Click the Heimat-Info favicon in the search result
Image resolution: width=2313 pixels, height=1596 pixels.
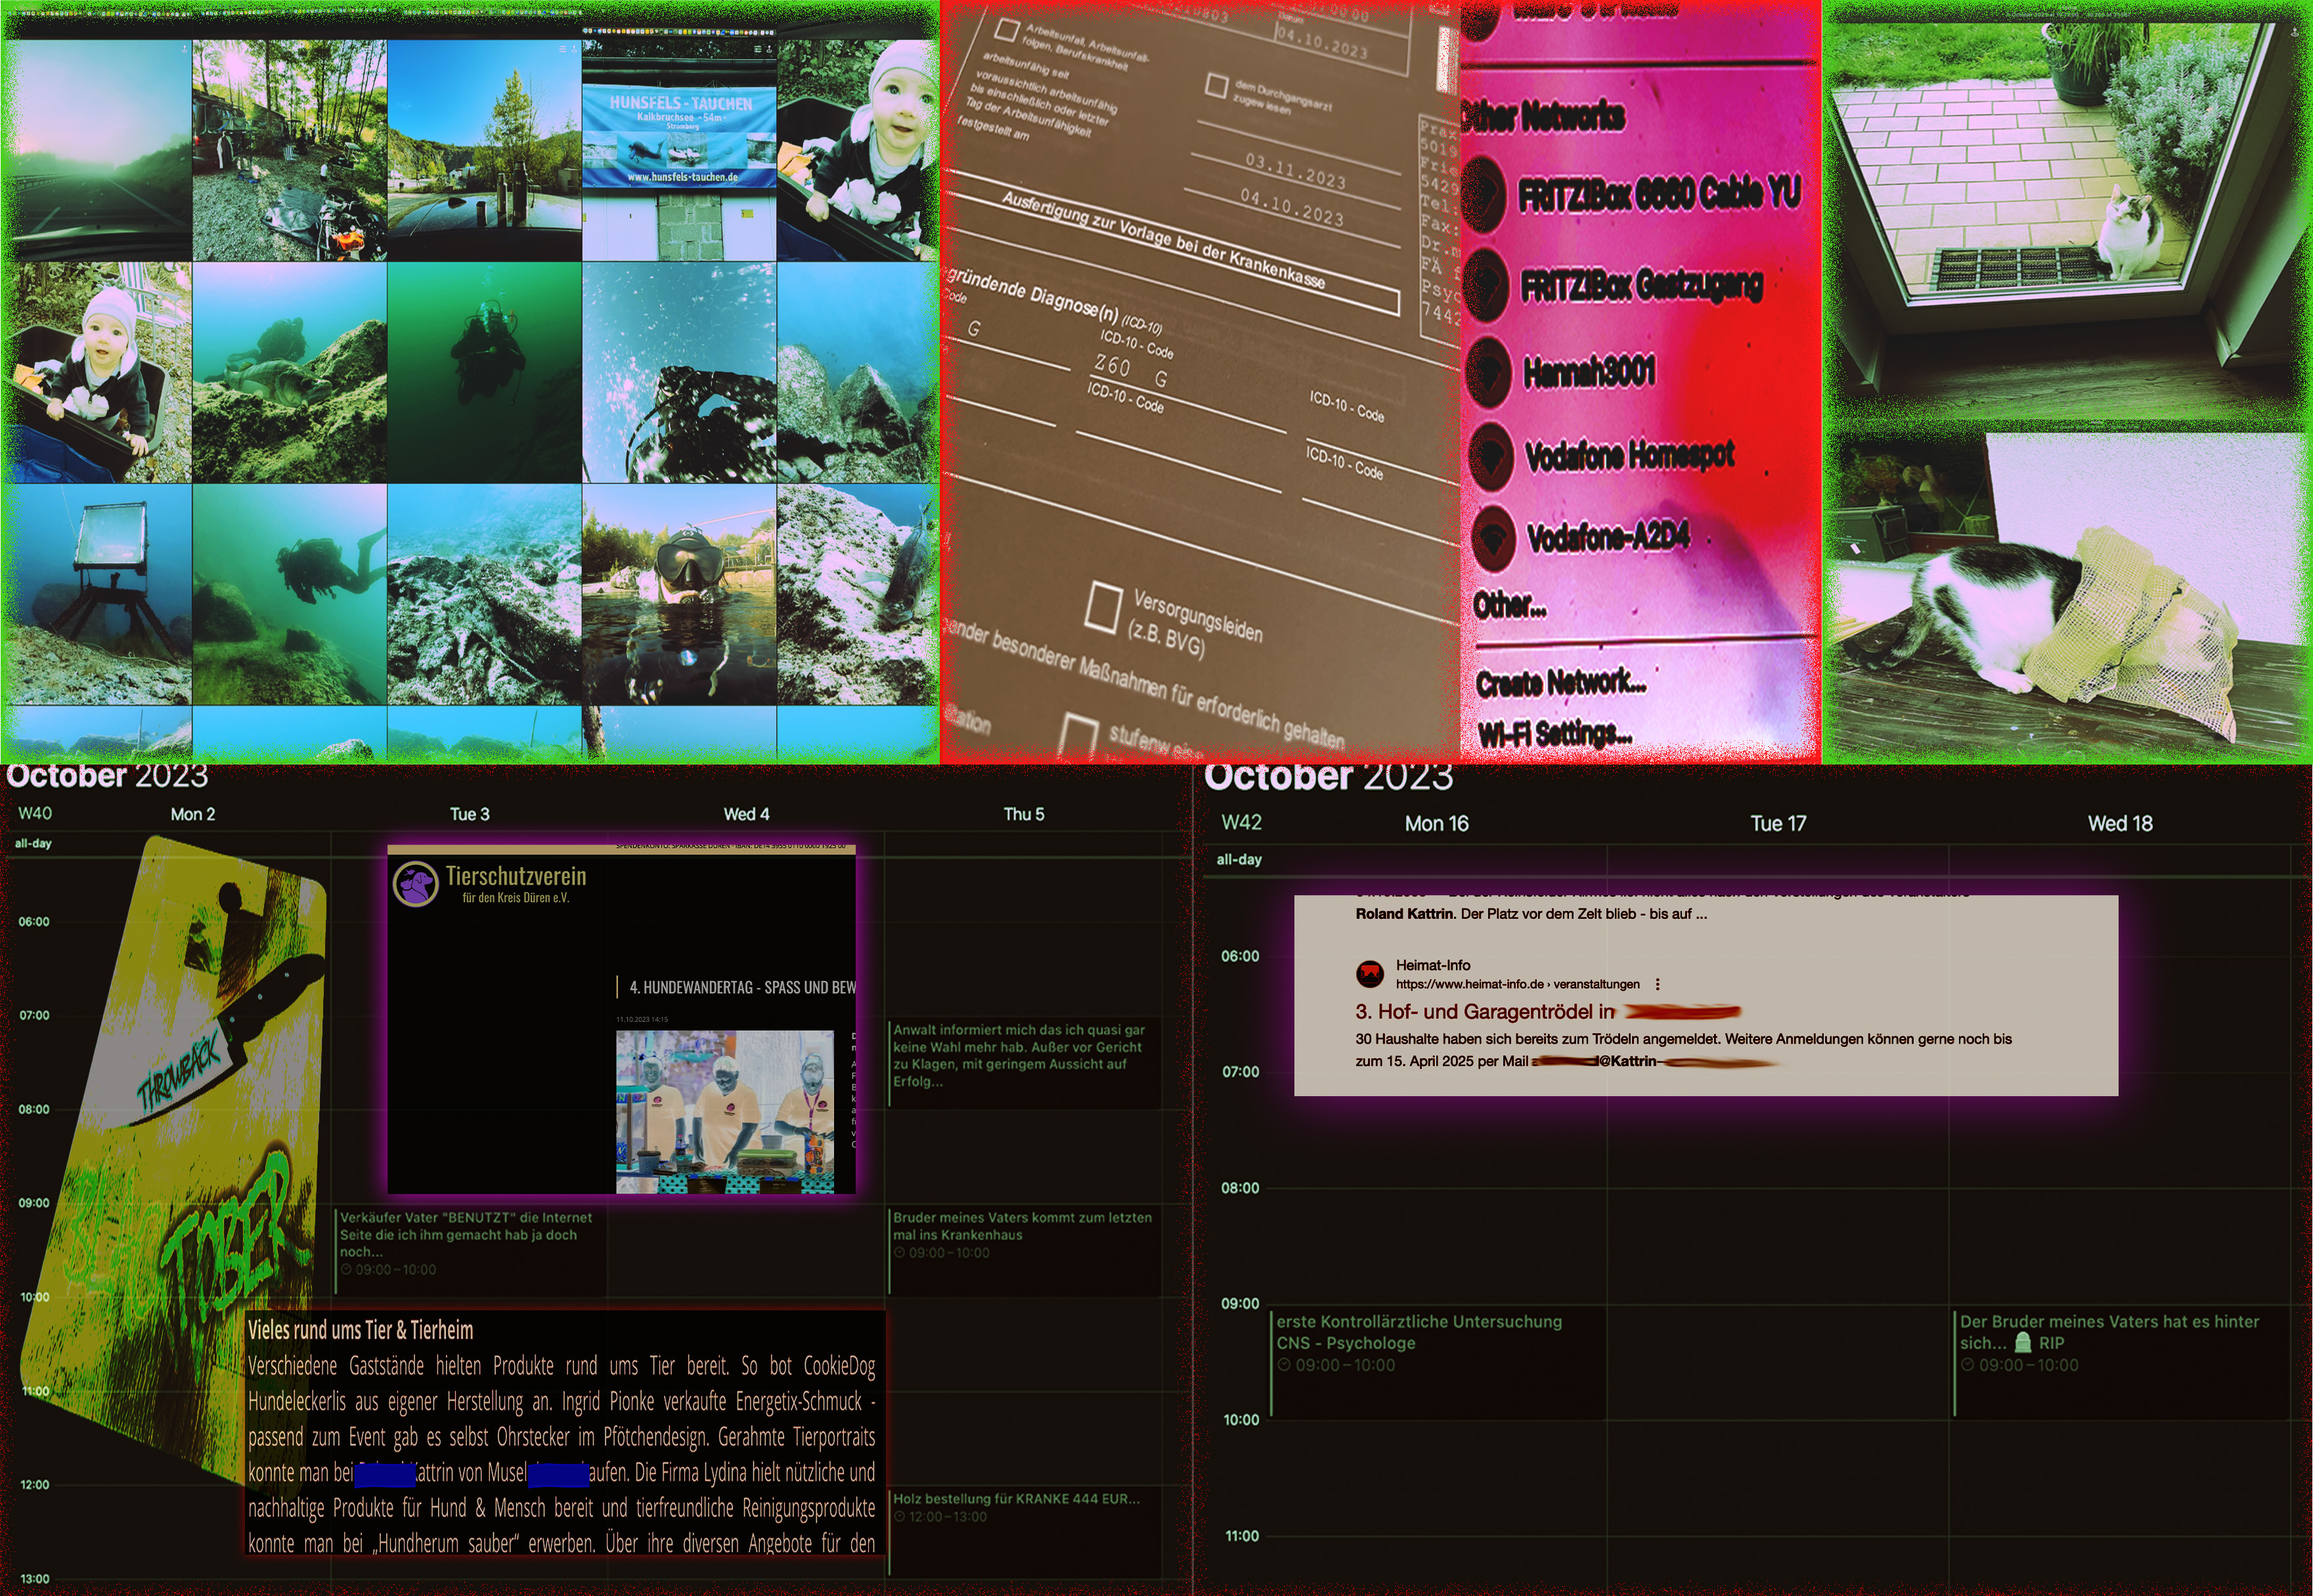coord(1370,973)
